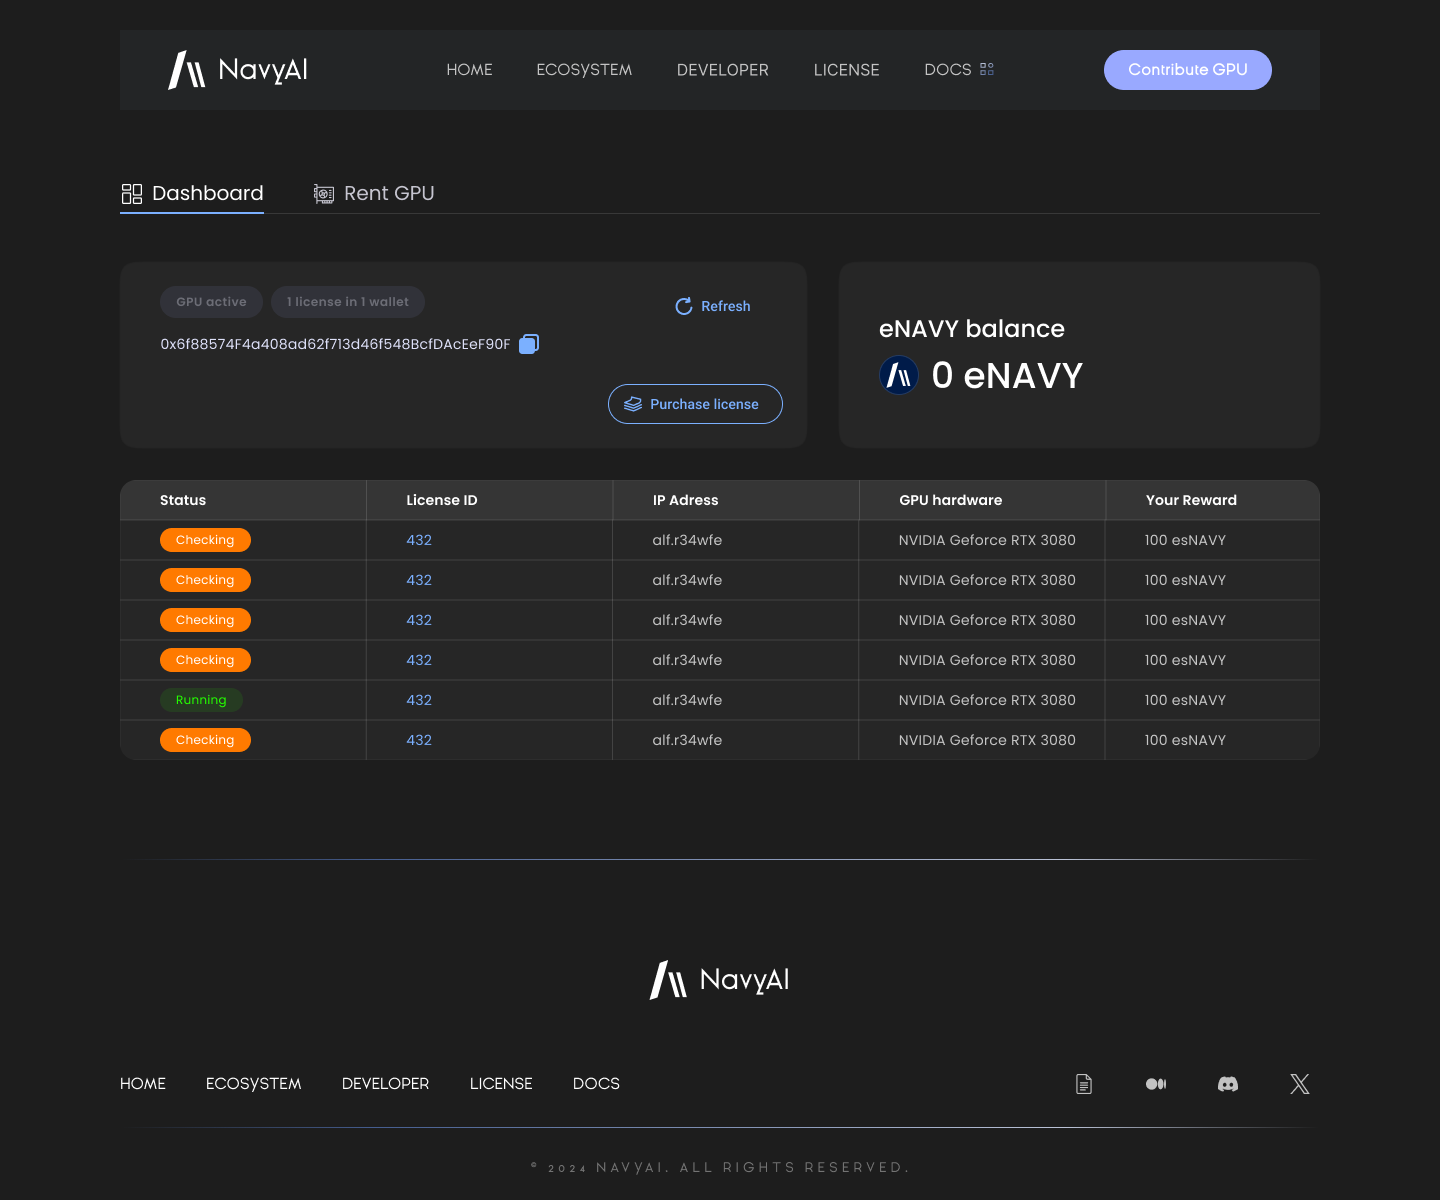
Task: Click the green Running status badge
Action: pos(201,700)
